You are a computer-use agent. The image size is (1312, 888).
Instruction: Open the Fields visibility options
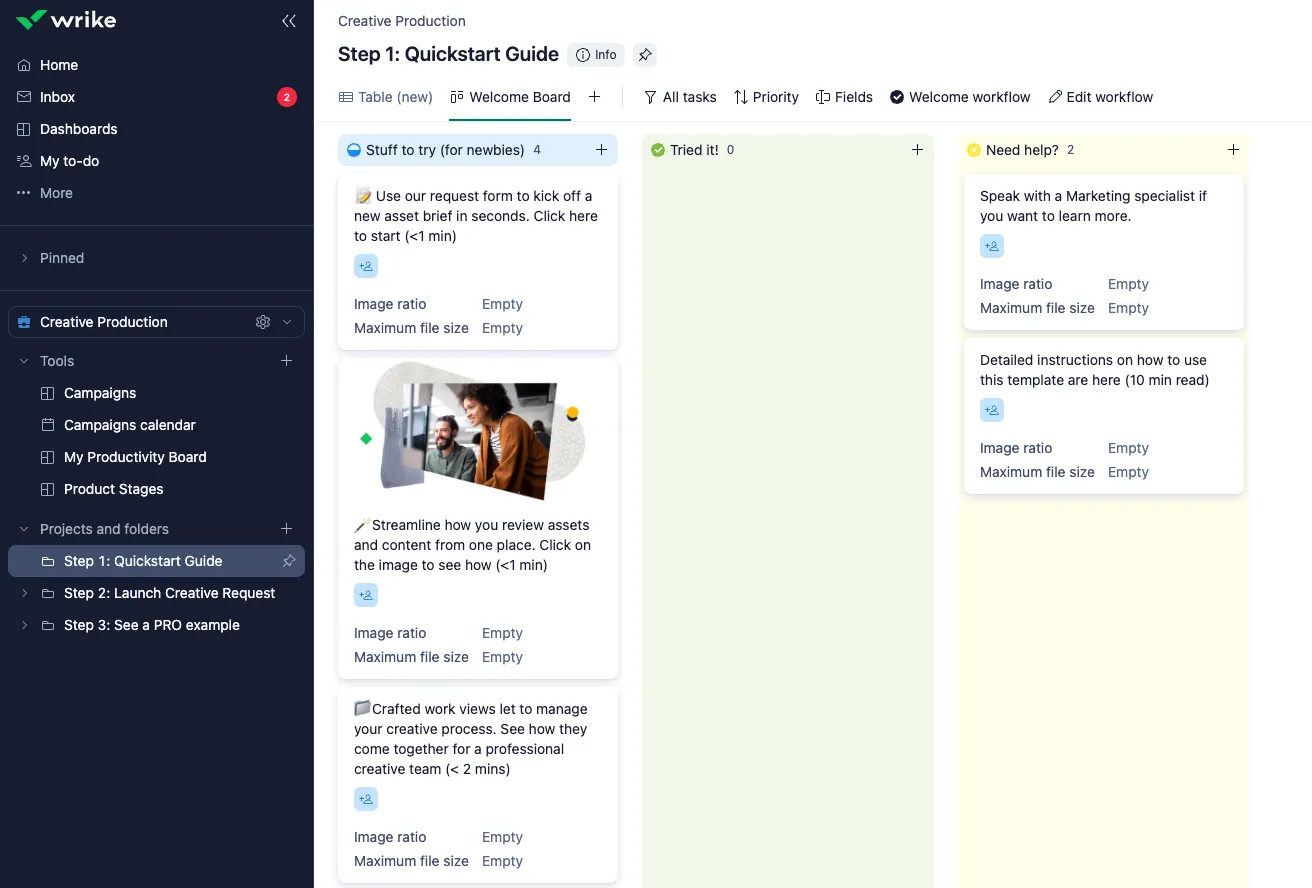(x=844, y=97)
